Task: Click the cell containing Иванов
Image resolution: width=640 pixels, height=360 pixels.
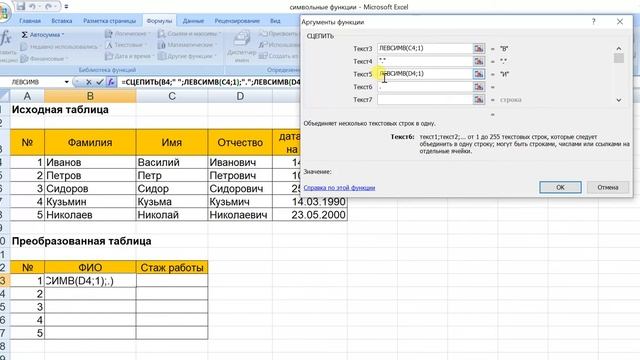Action: pyautogui.click(x=90, y=162)
